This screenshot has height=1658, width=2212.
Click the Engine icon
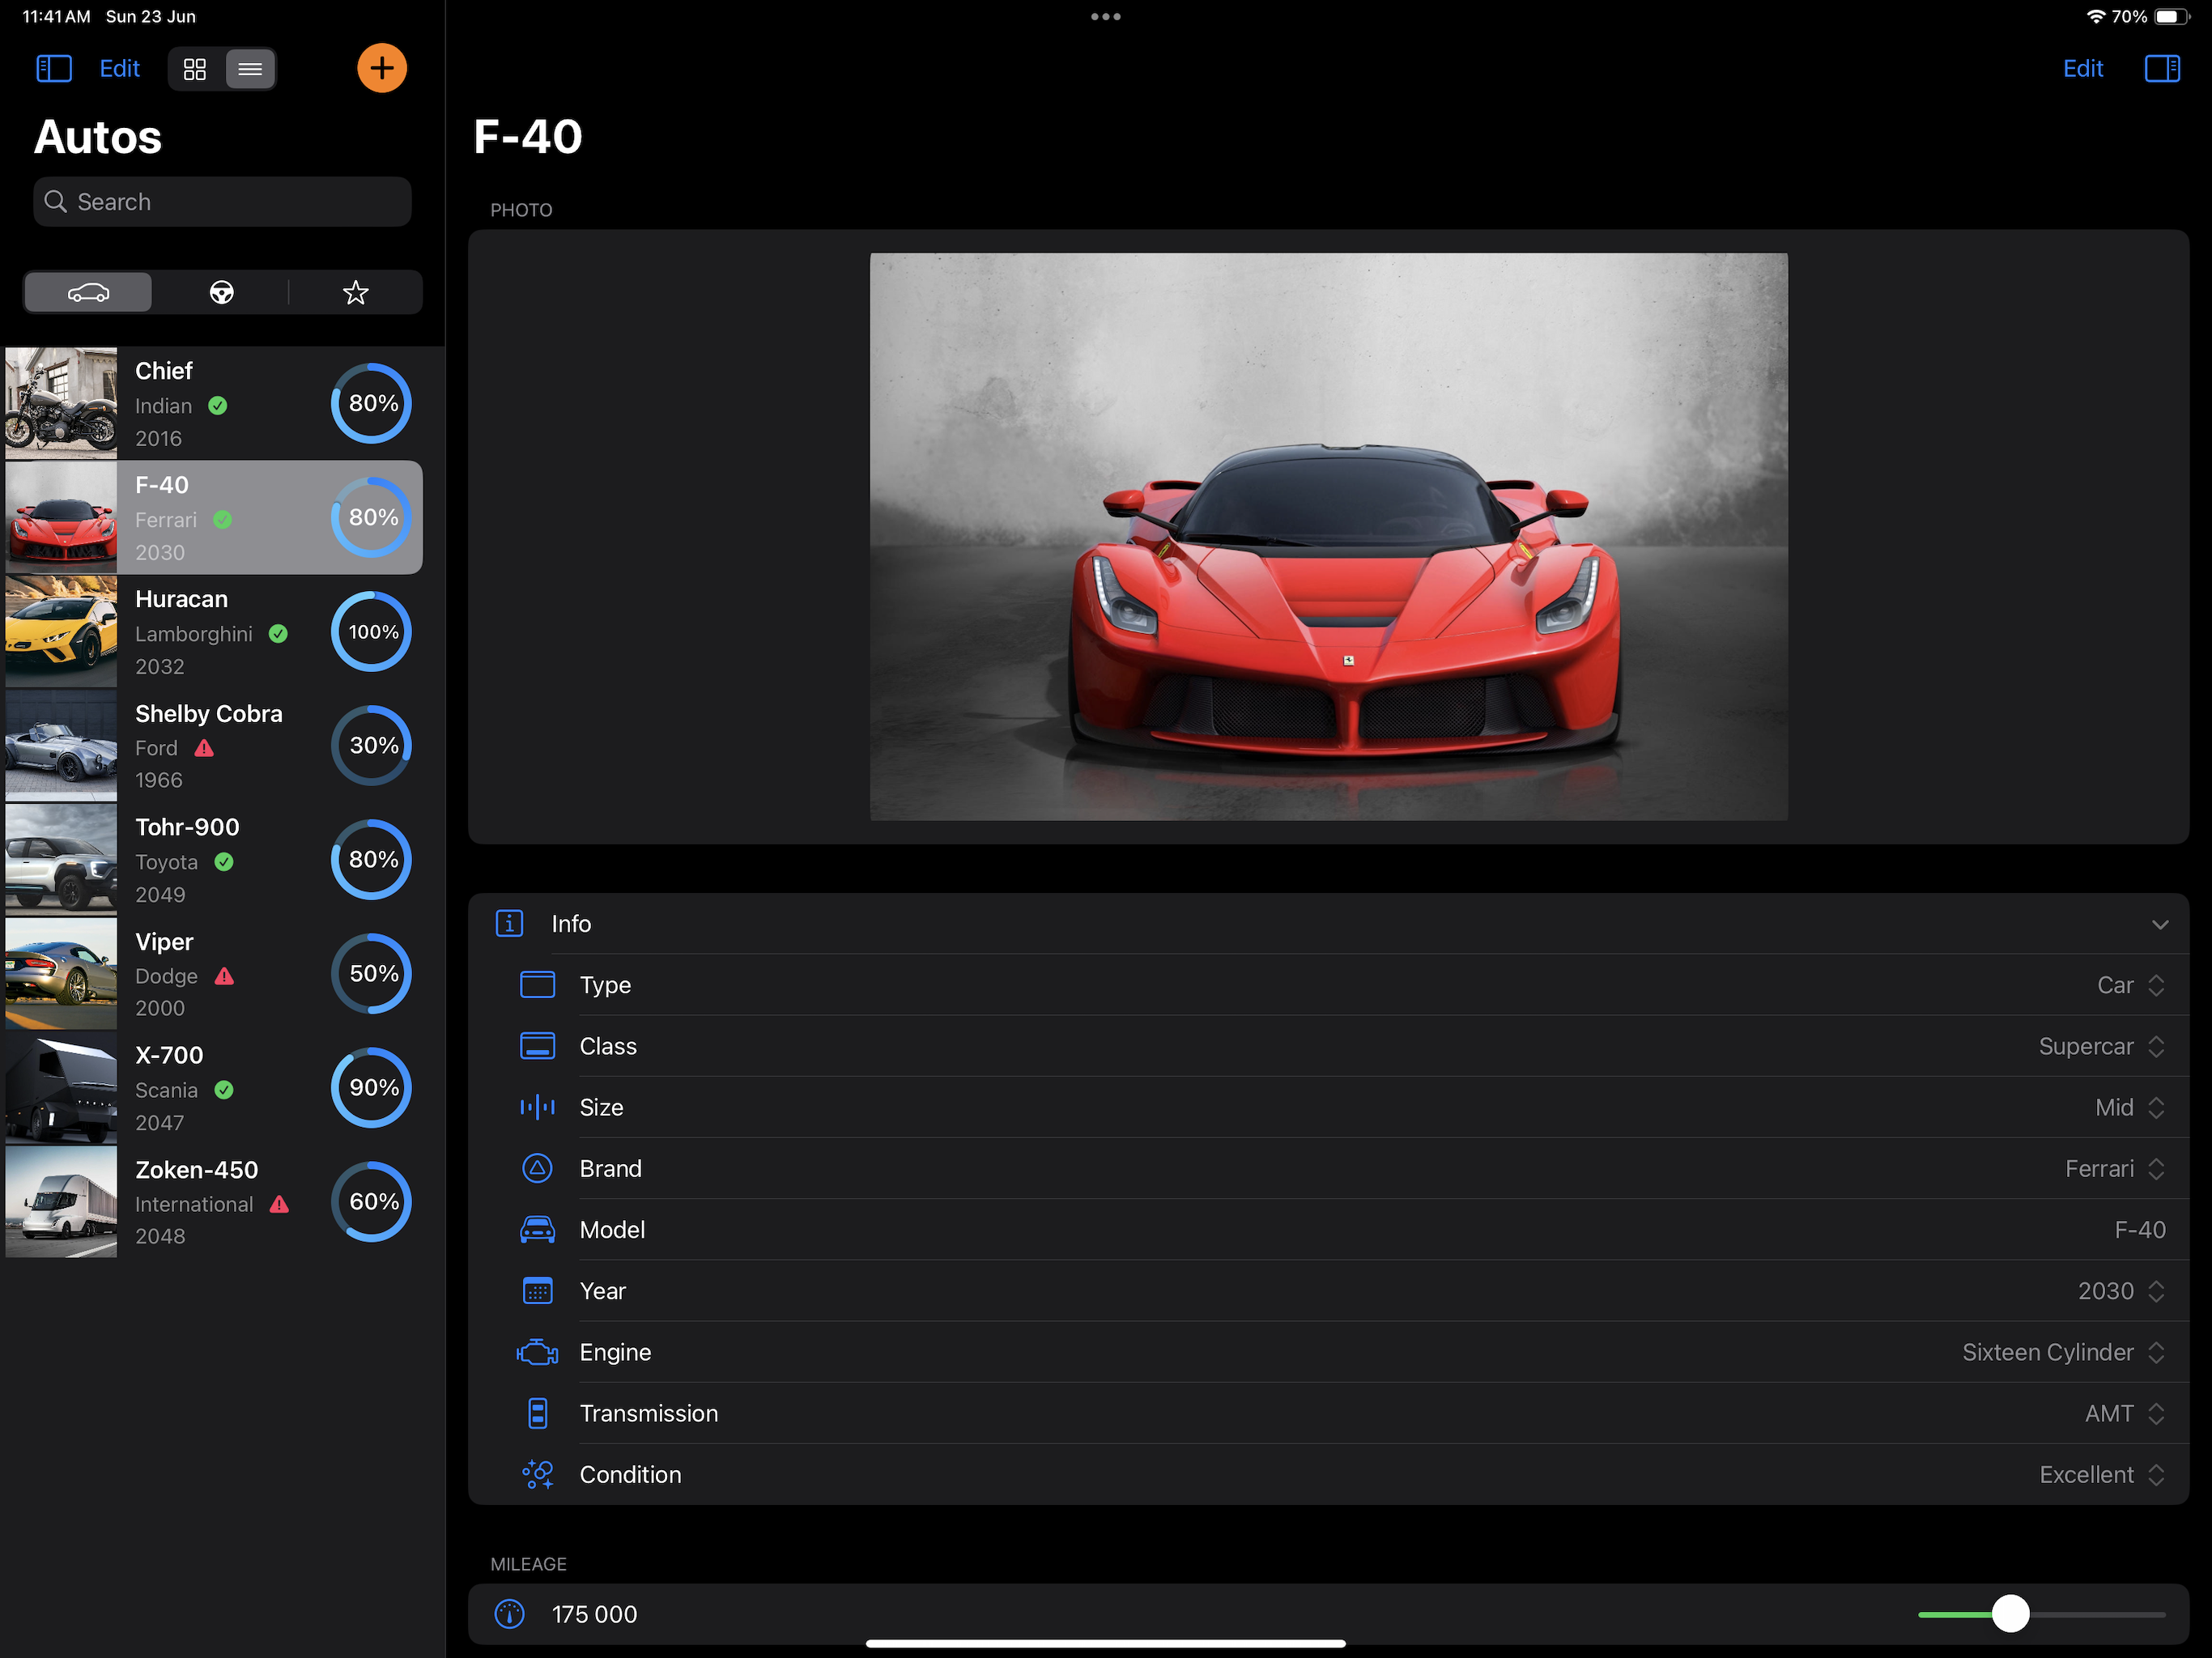537,1352
